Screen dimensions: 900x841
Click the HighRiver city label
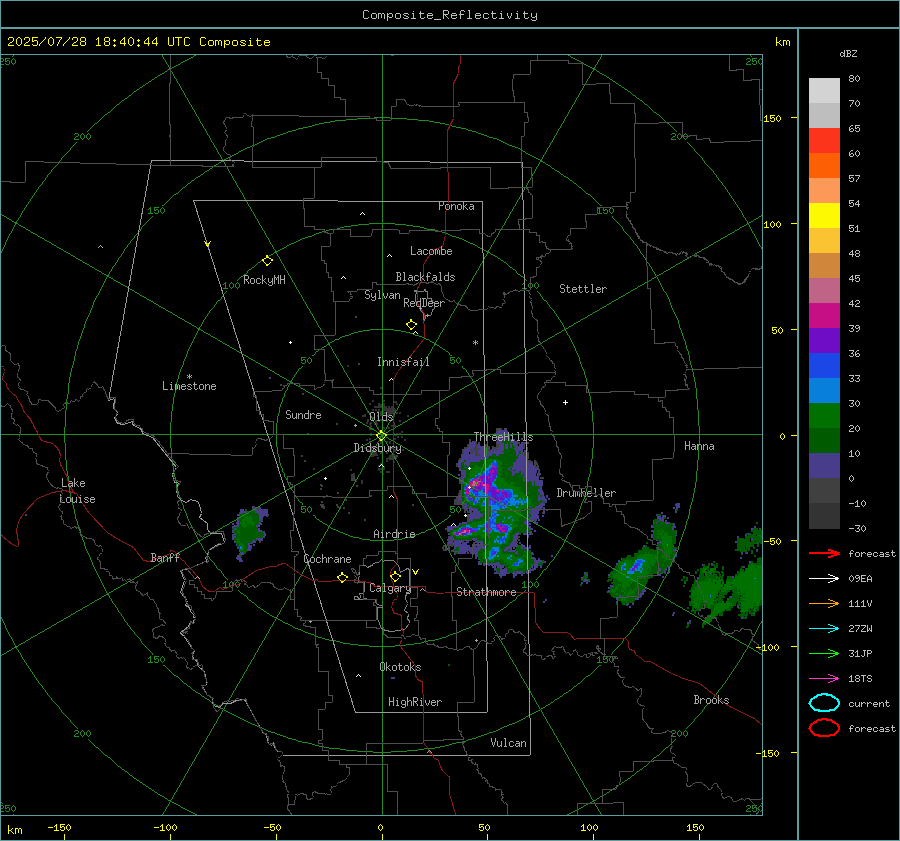[415, 702]
